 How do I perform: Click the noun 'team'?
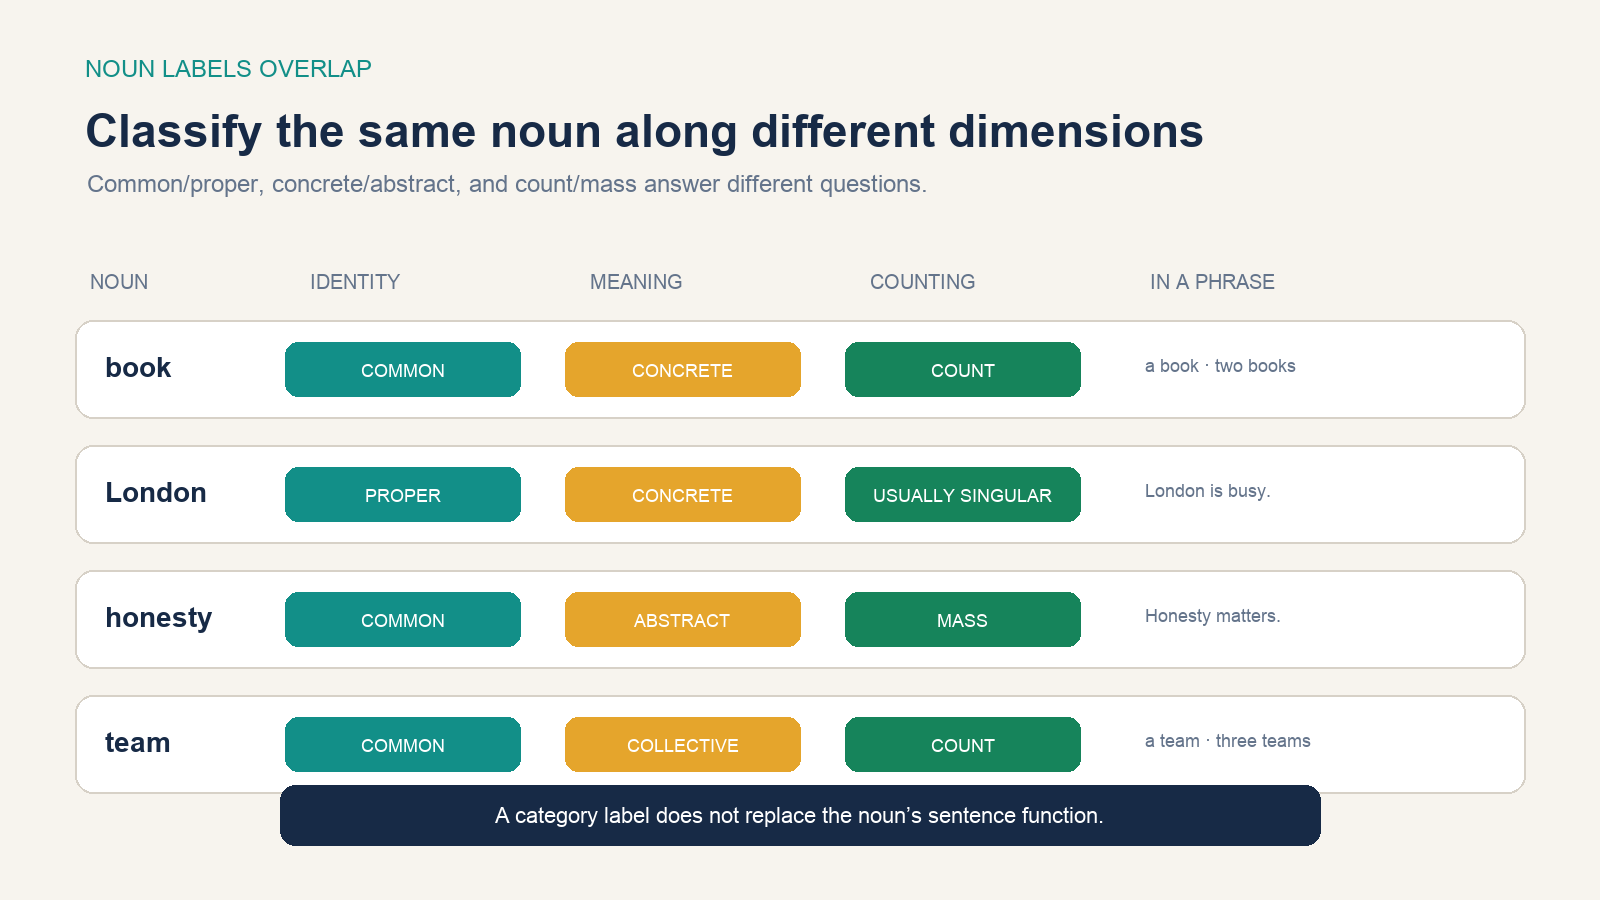tap(138, 743)
